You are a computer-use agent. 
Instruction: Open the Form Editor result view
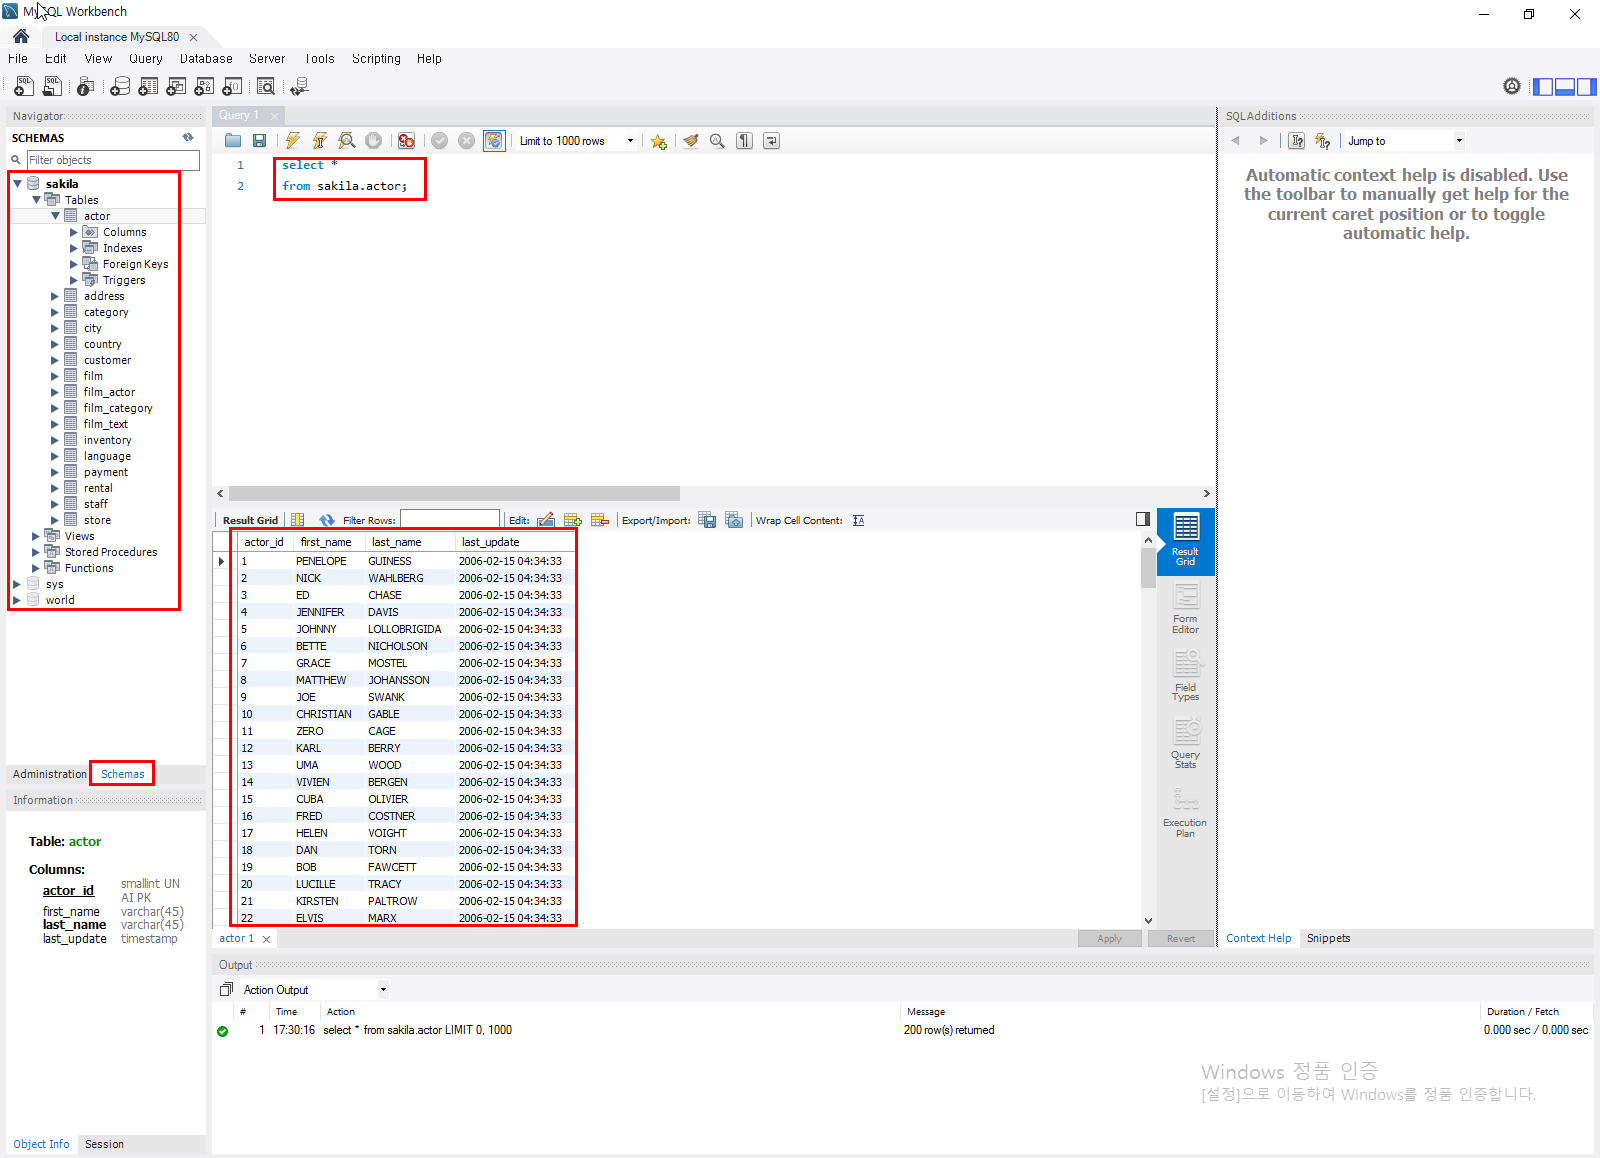(x=1185, y=609)
